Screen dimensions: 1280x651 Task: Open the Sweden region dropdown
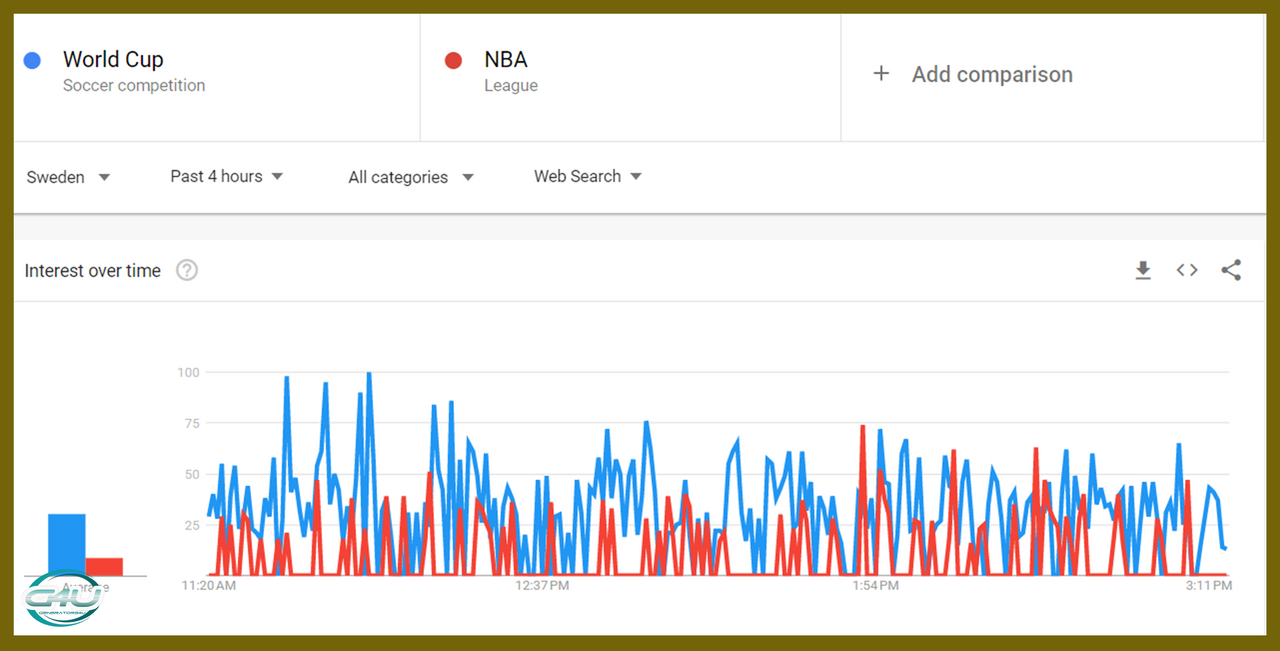tap(68, 177)
